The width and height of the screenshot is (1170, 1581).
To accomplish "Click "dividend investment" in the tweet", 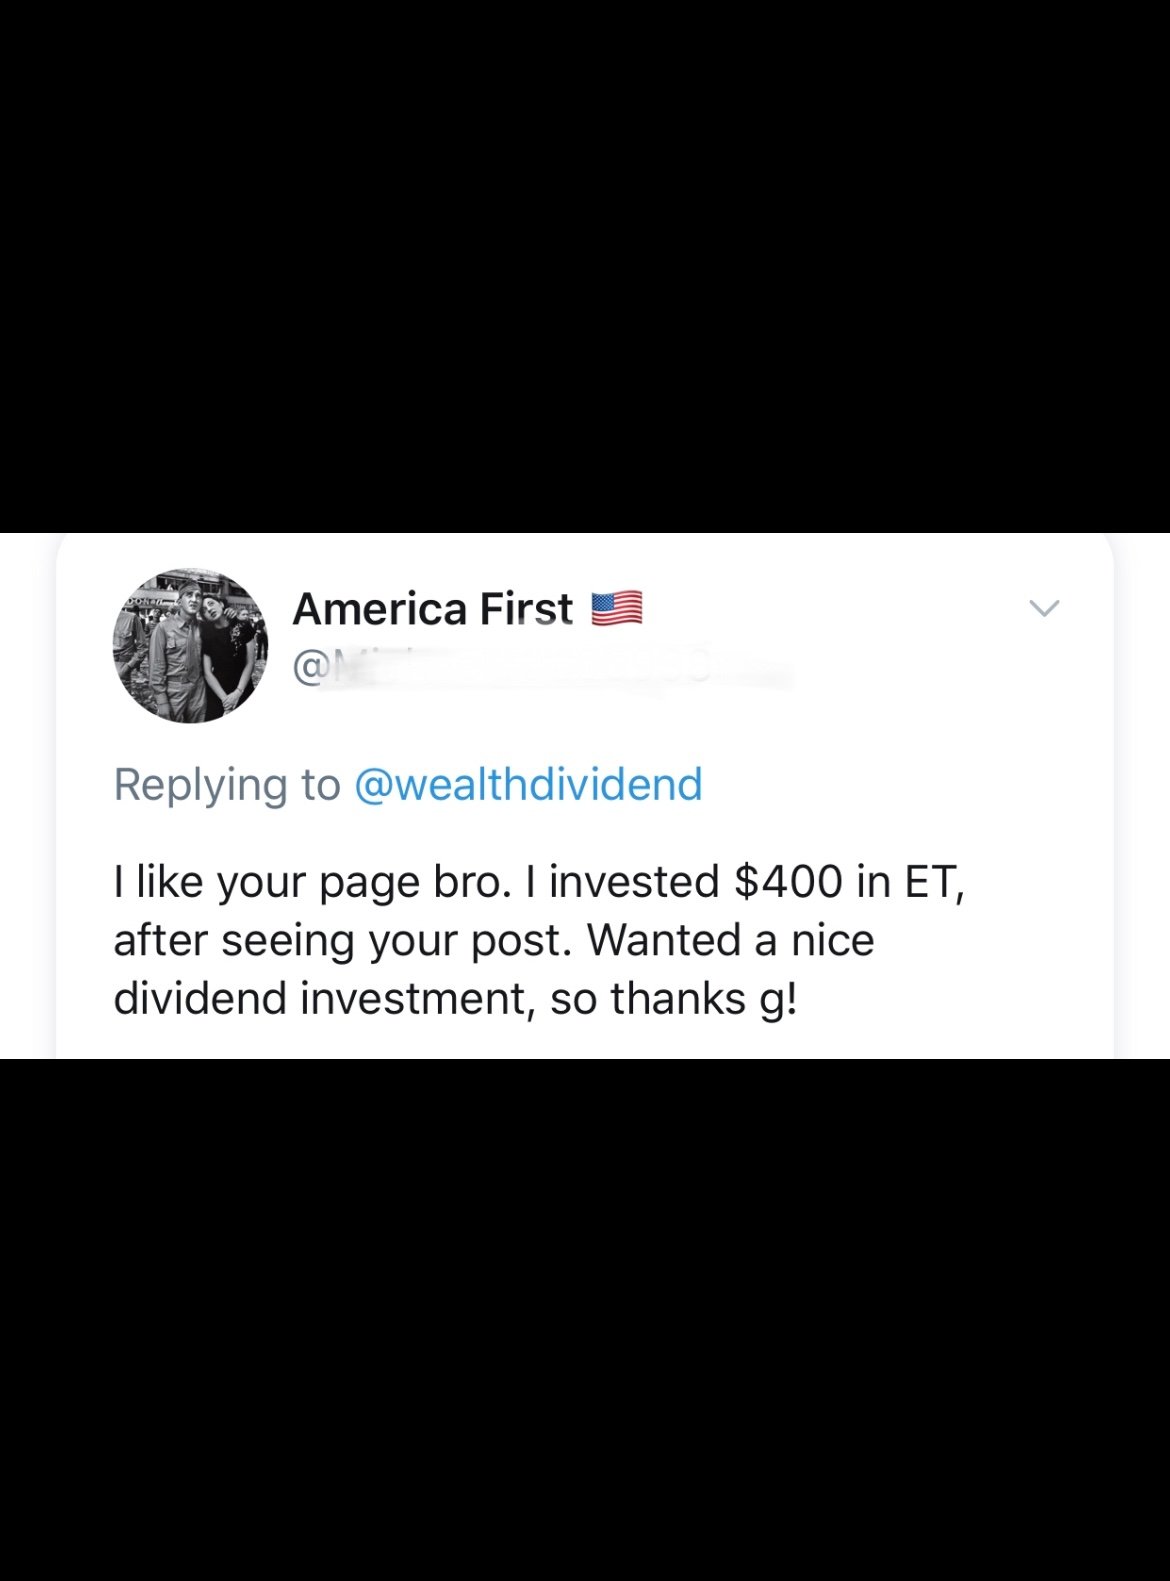I will (x=320, y=998).
